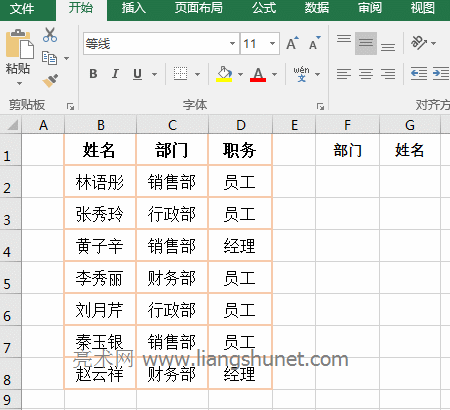The image size is (450, 410).
Task: Select row 9 header
Action: point(10,400)
